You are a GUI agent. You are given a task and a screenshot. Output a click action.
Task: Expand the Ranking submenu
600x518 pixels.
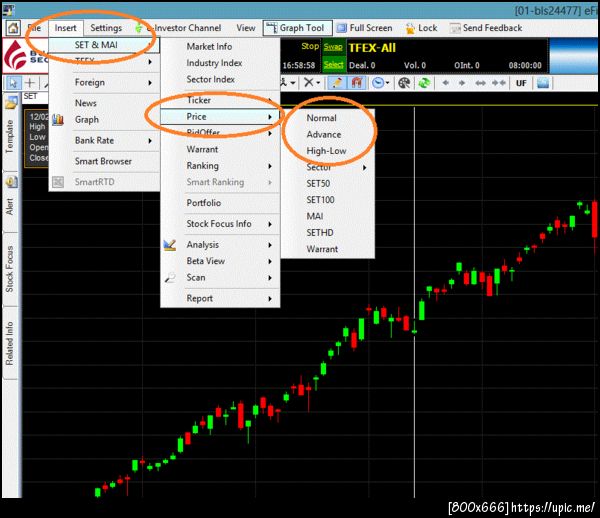[x=220, y=166]
